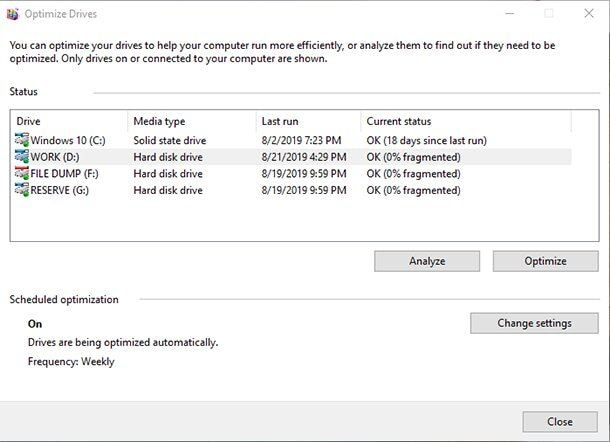The width and height of the screenshot is (610, 442).
Task: Select FILE DUMP row's 0% fragmented status
Action: 413,173
